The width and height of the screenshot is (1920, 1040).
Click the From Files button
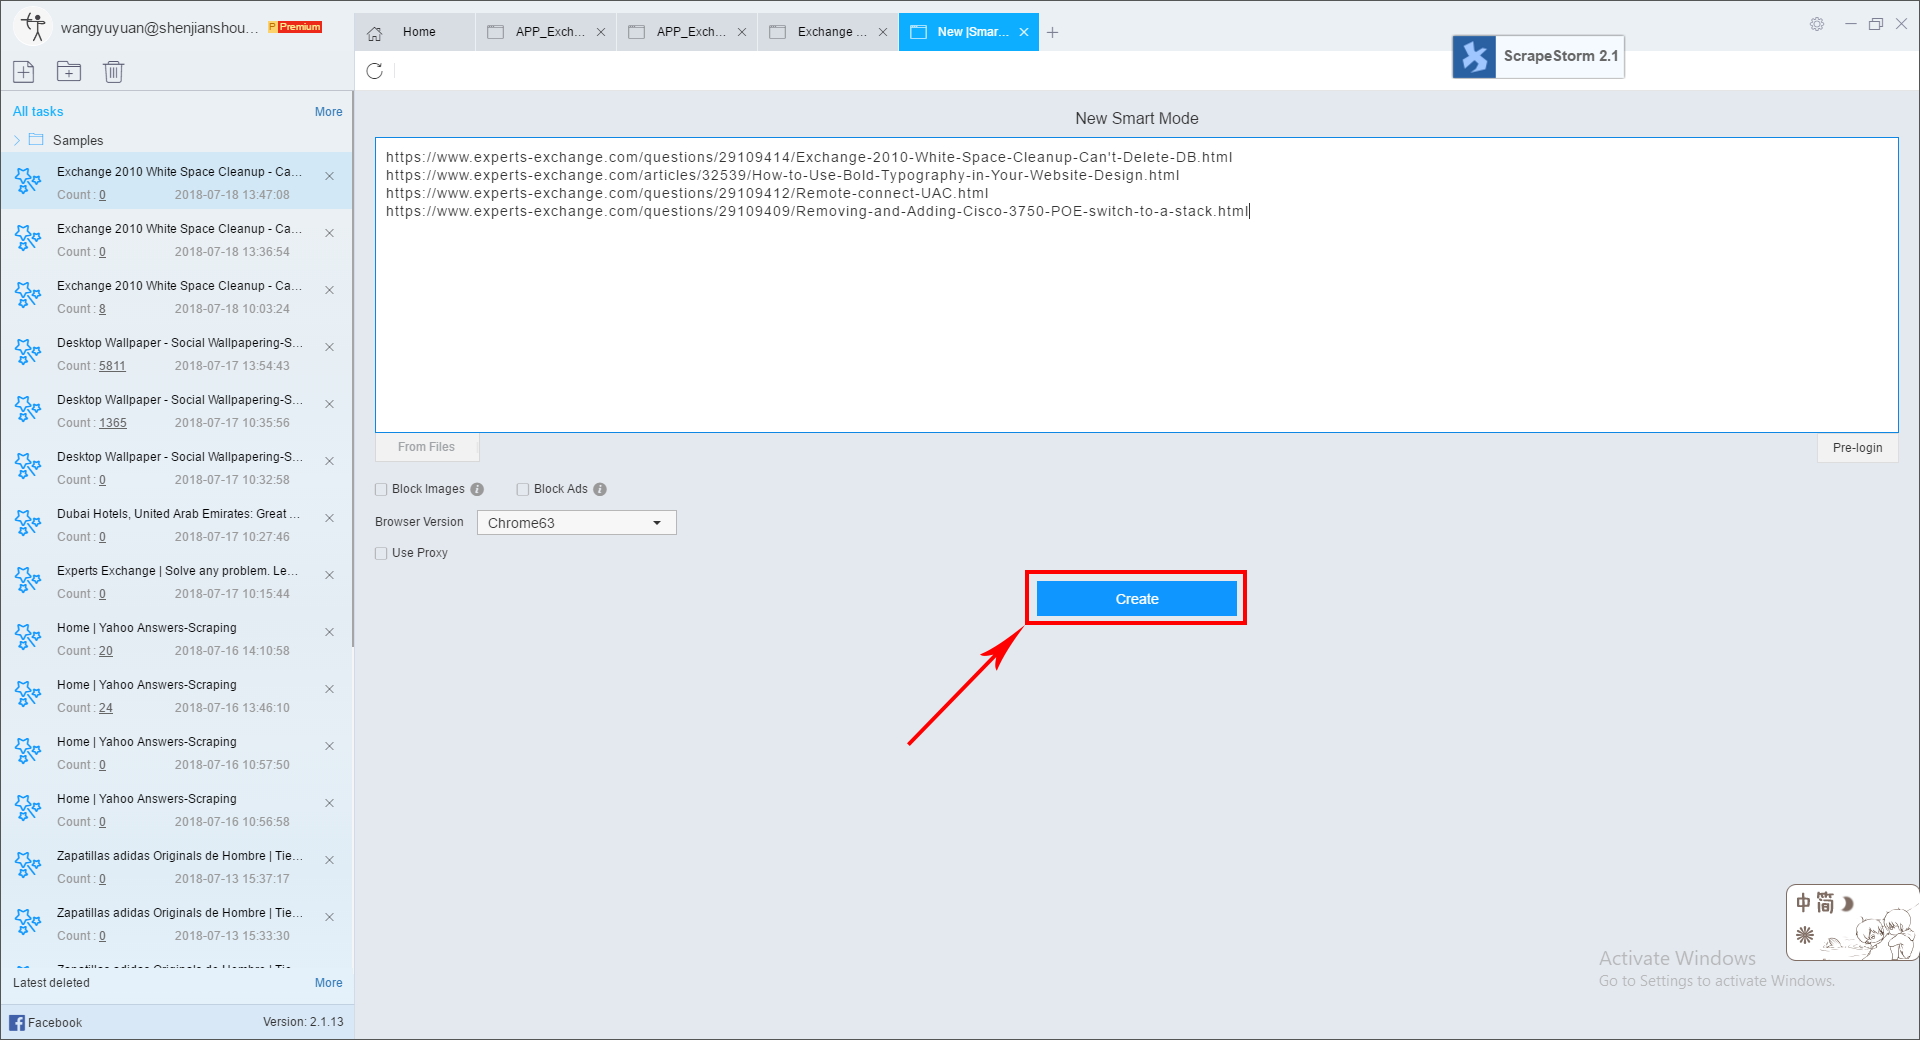pos(427,447)
